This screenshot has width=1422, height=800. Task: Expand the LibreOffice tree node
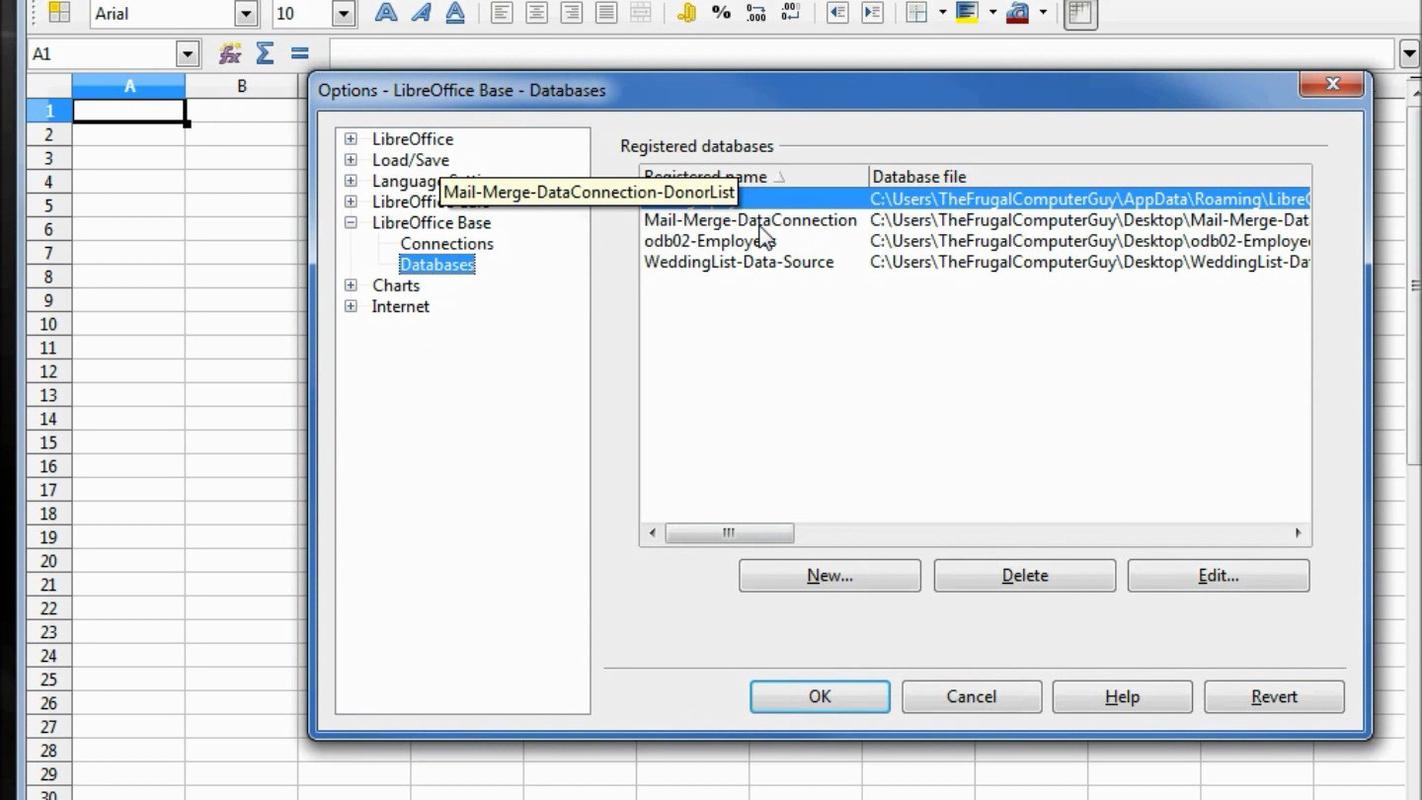[x=351, y=139]
